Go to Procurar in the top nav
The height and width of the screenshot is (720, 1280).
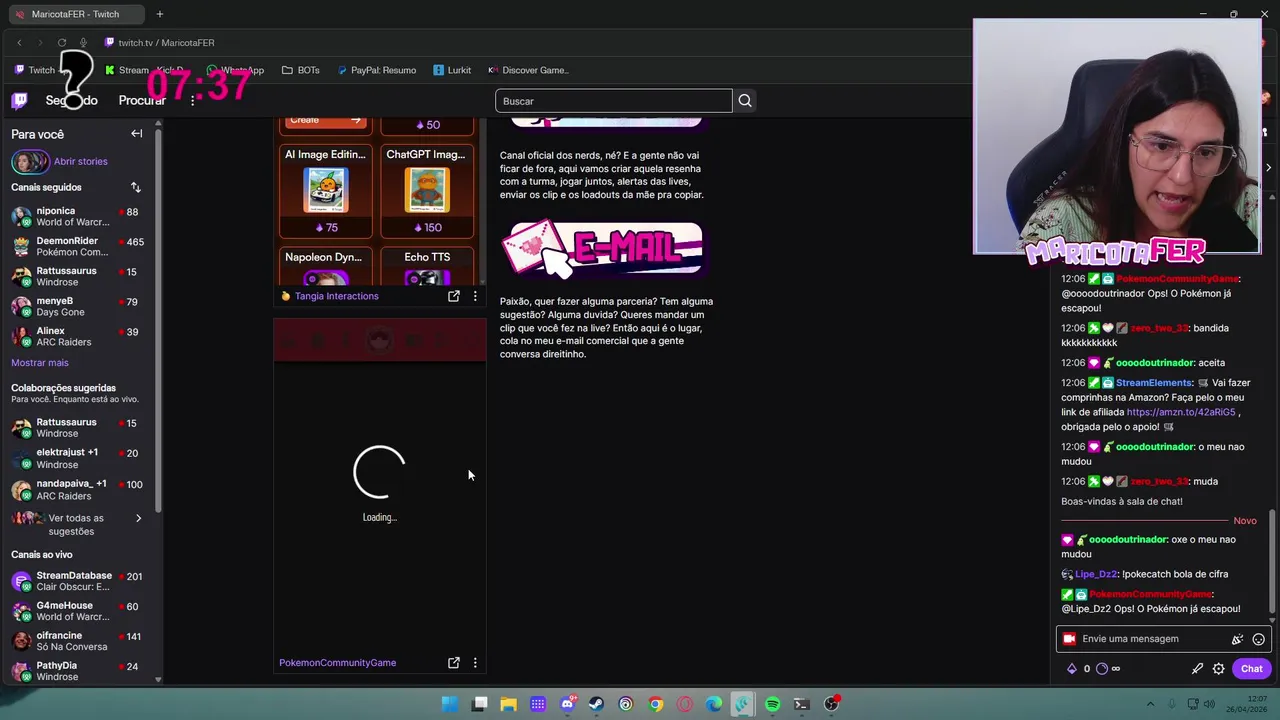(142, 101)
